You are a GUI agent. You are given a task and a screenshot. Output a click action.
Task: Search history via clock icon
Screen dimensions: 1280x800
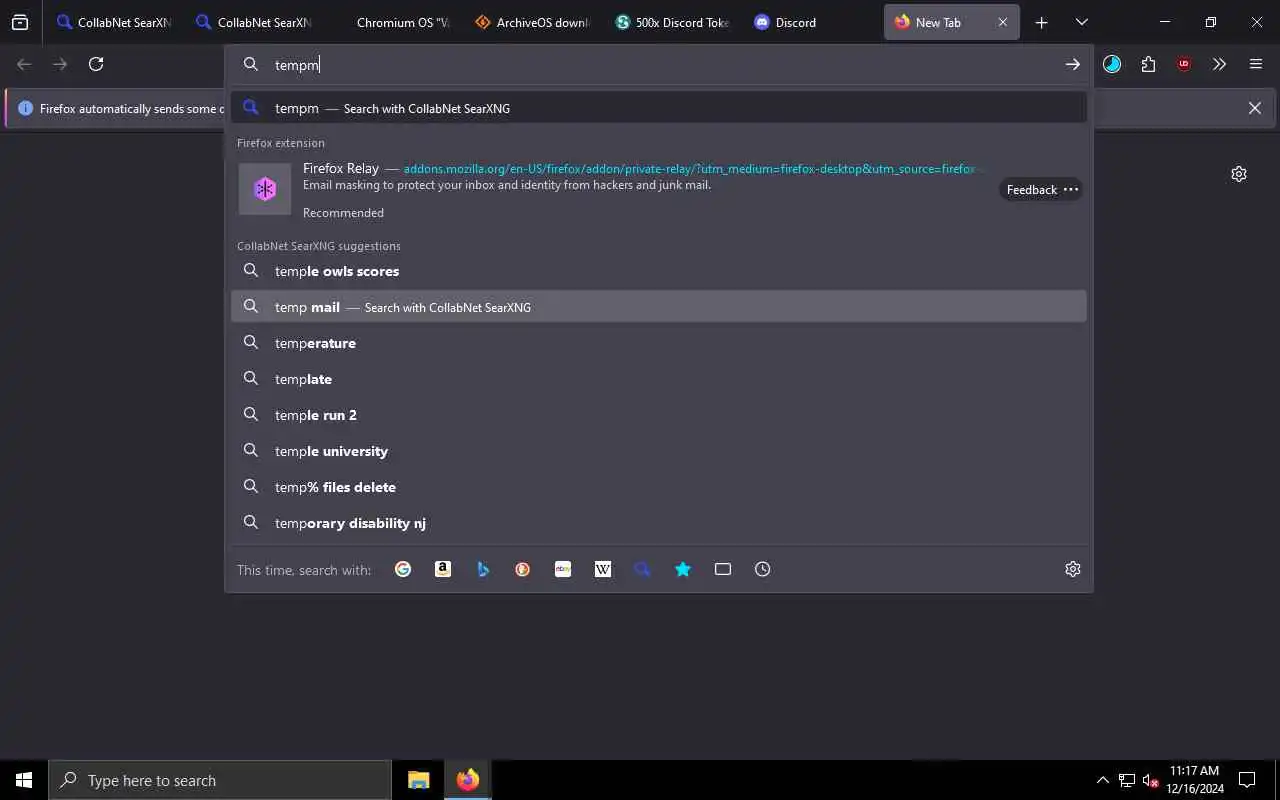click(x=763, y=569)
